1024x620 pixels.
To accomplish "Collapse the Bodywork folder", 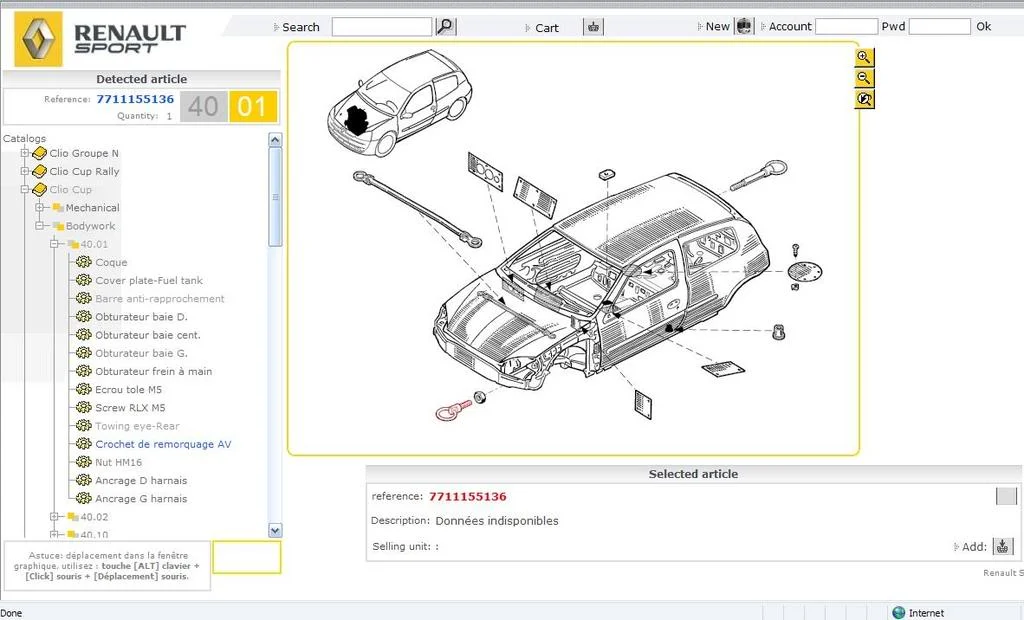I will (39, 226).
